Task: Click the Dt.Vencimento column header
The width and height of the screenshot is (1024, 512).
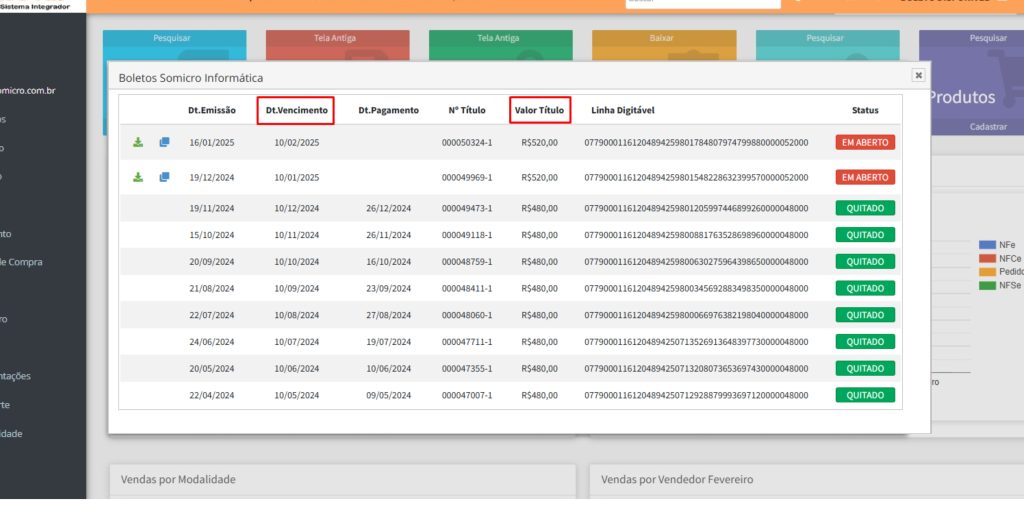Action: (x=296, y=110)
